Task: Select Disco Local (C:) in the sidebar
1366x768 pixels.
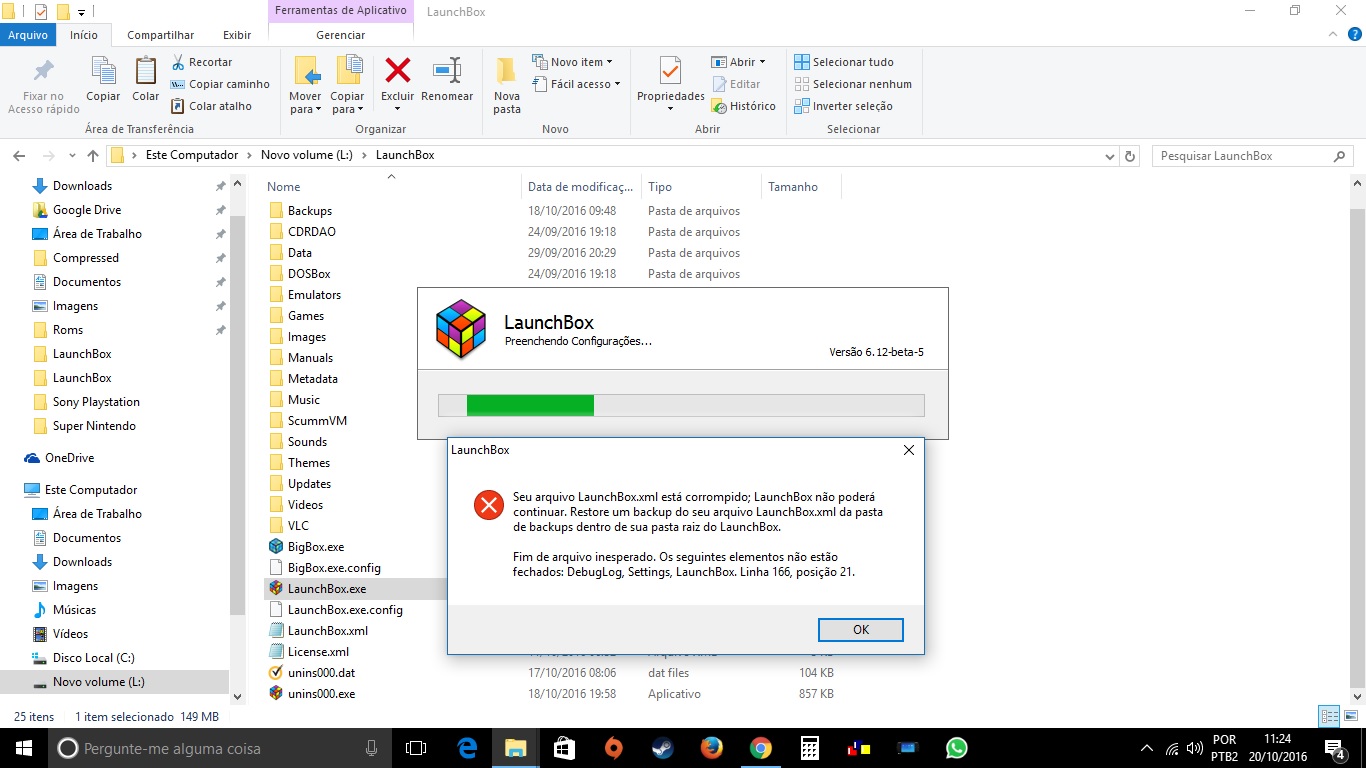Action: pos(93,658)
